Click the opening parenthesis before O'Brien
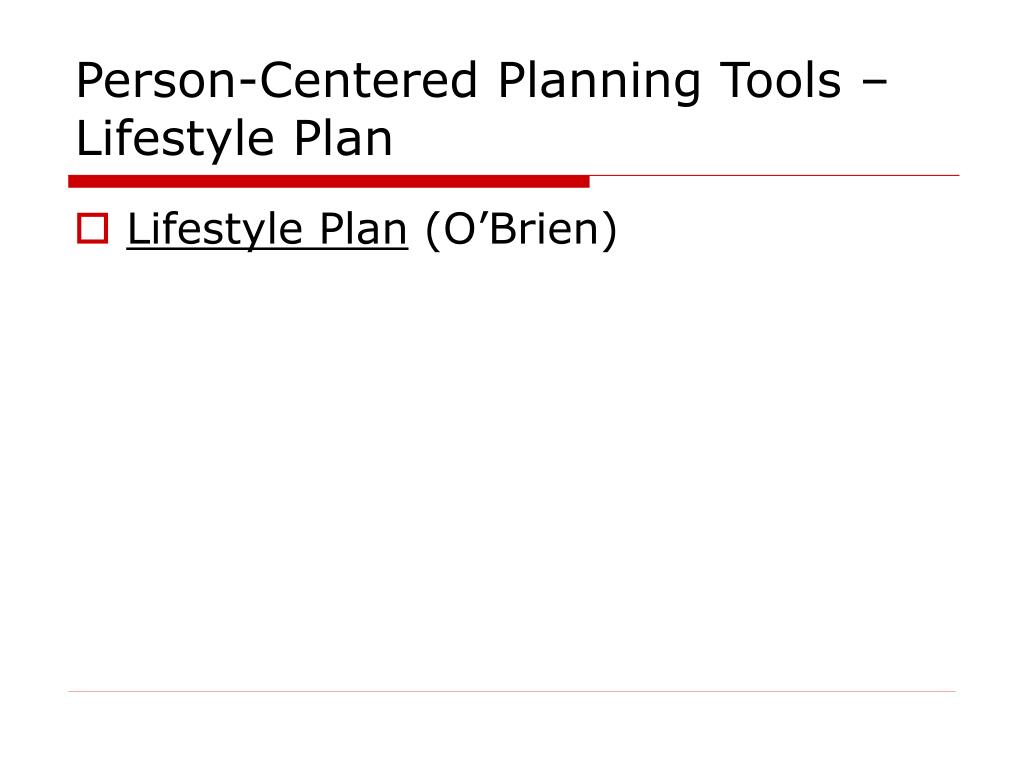The height and width of the screenshot is (768, 1024). pyautogui.click(x=432, y=230)
